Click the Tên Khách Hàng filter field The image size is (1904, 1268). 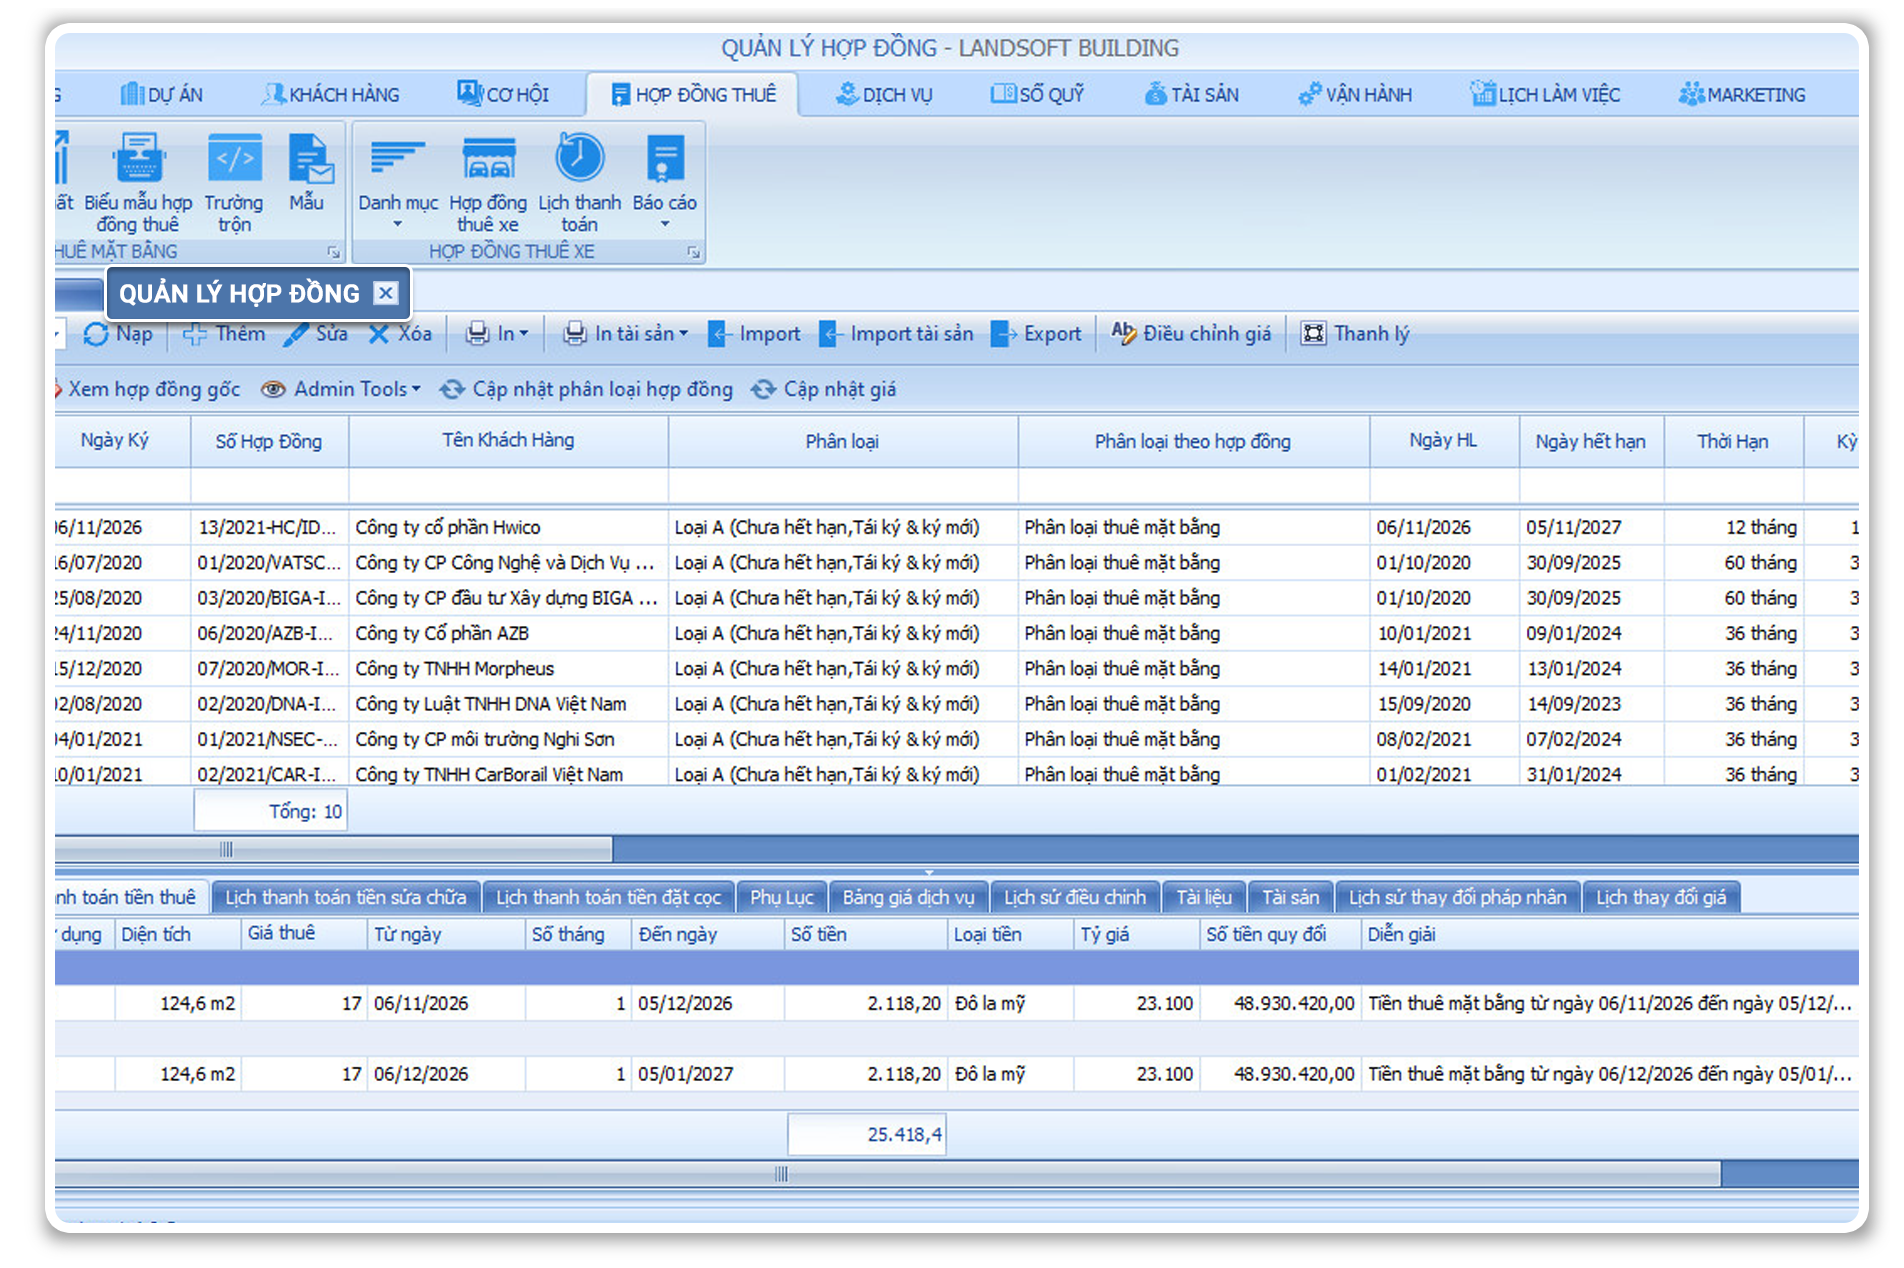click(508, 487)
